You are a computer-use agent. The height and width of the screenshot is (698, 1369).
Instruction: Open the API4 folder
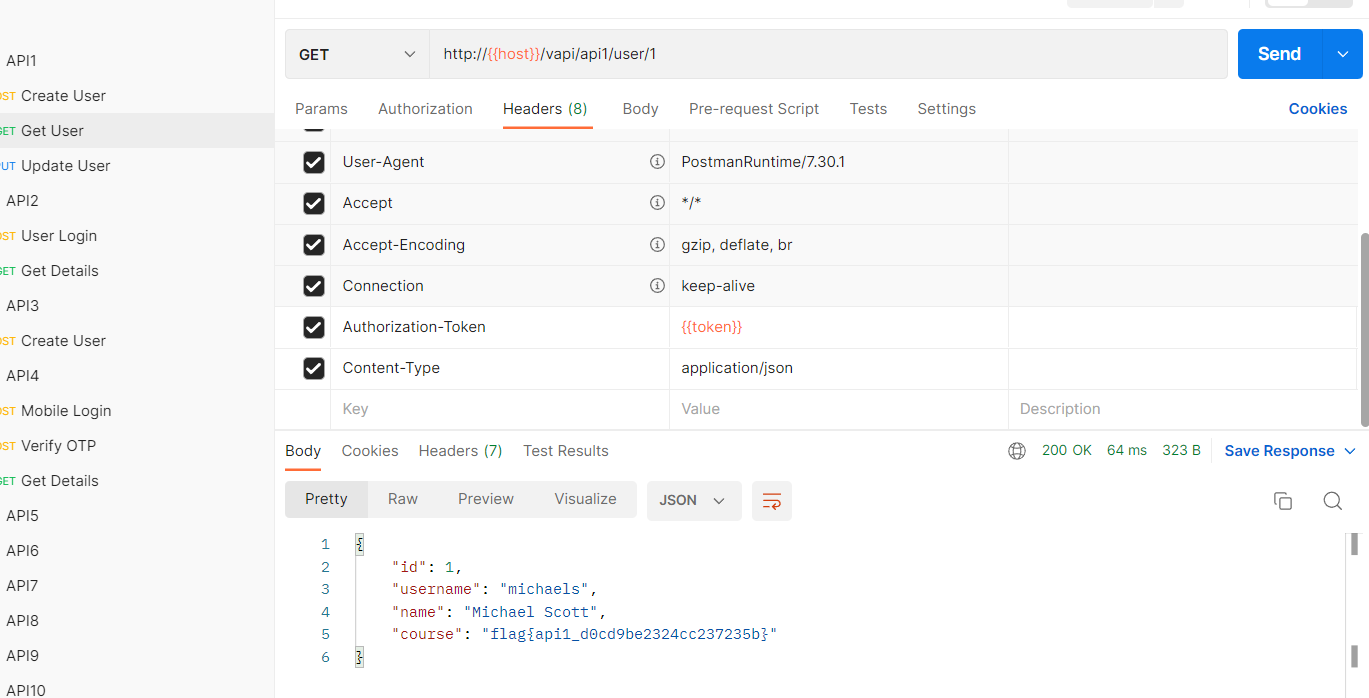coord(22,376)
